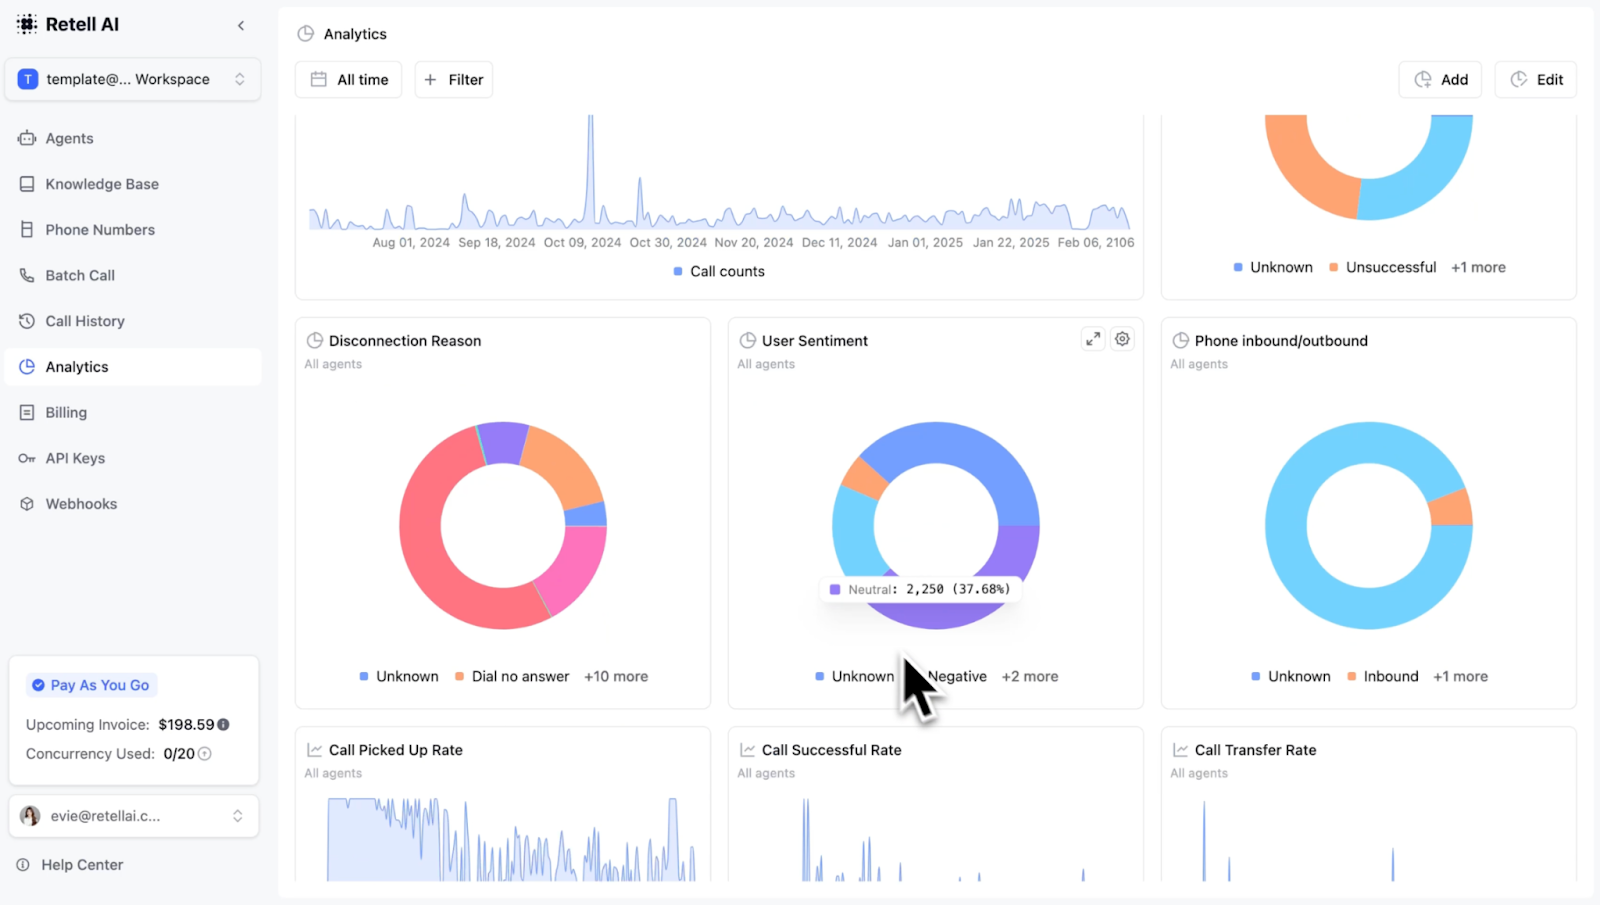Click the Webhooks sidebar icon
Screen dimensions: 1600x905
tap(27, 504)
